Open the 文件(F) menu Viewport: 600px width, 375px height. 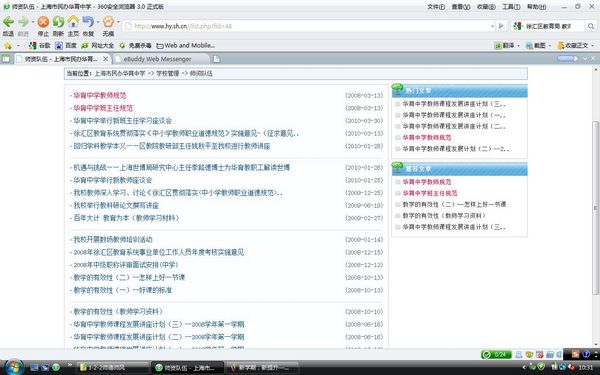(x=436, y=7)
